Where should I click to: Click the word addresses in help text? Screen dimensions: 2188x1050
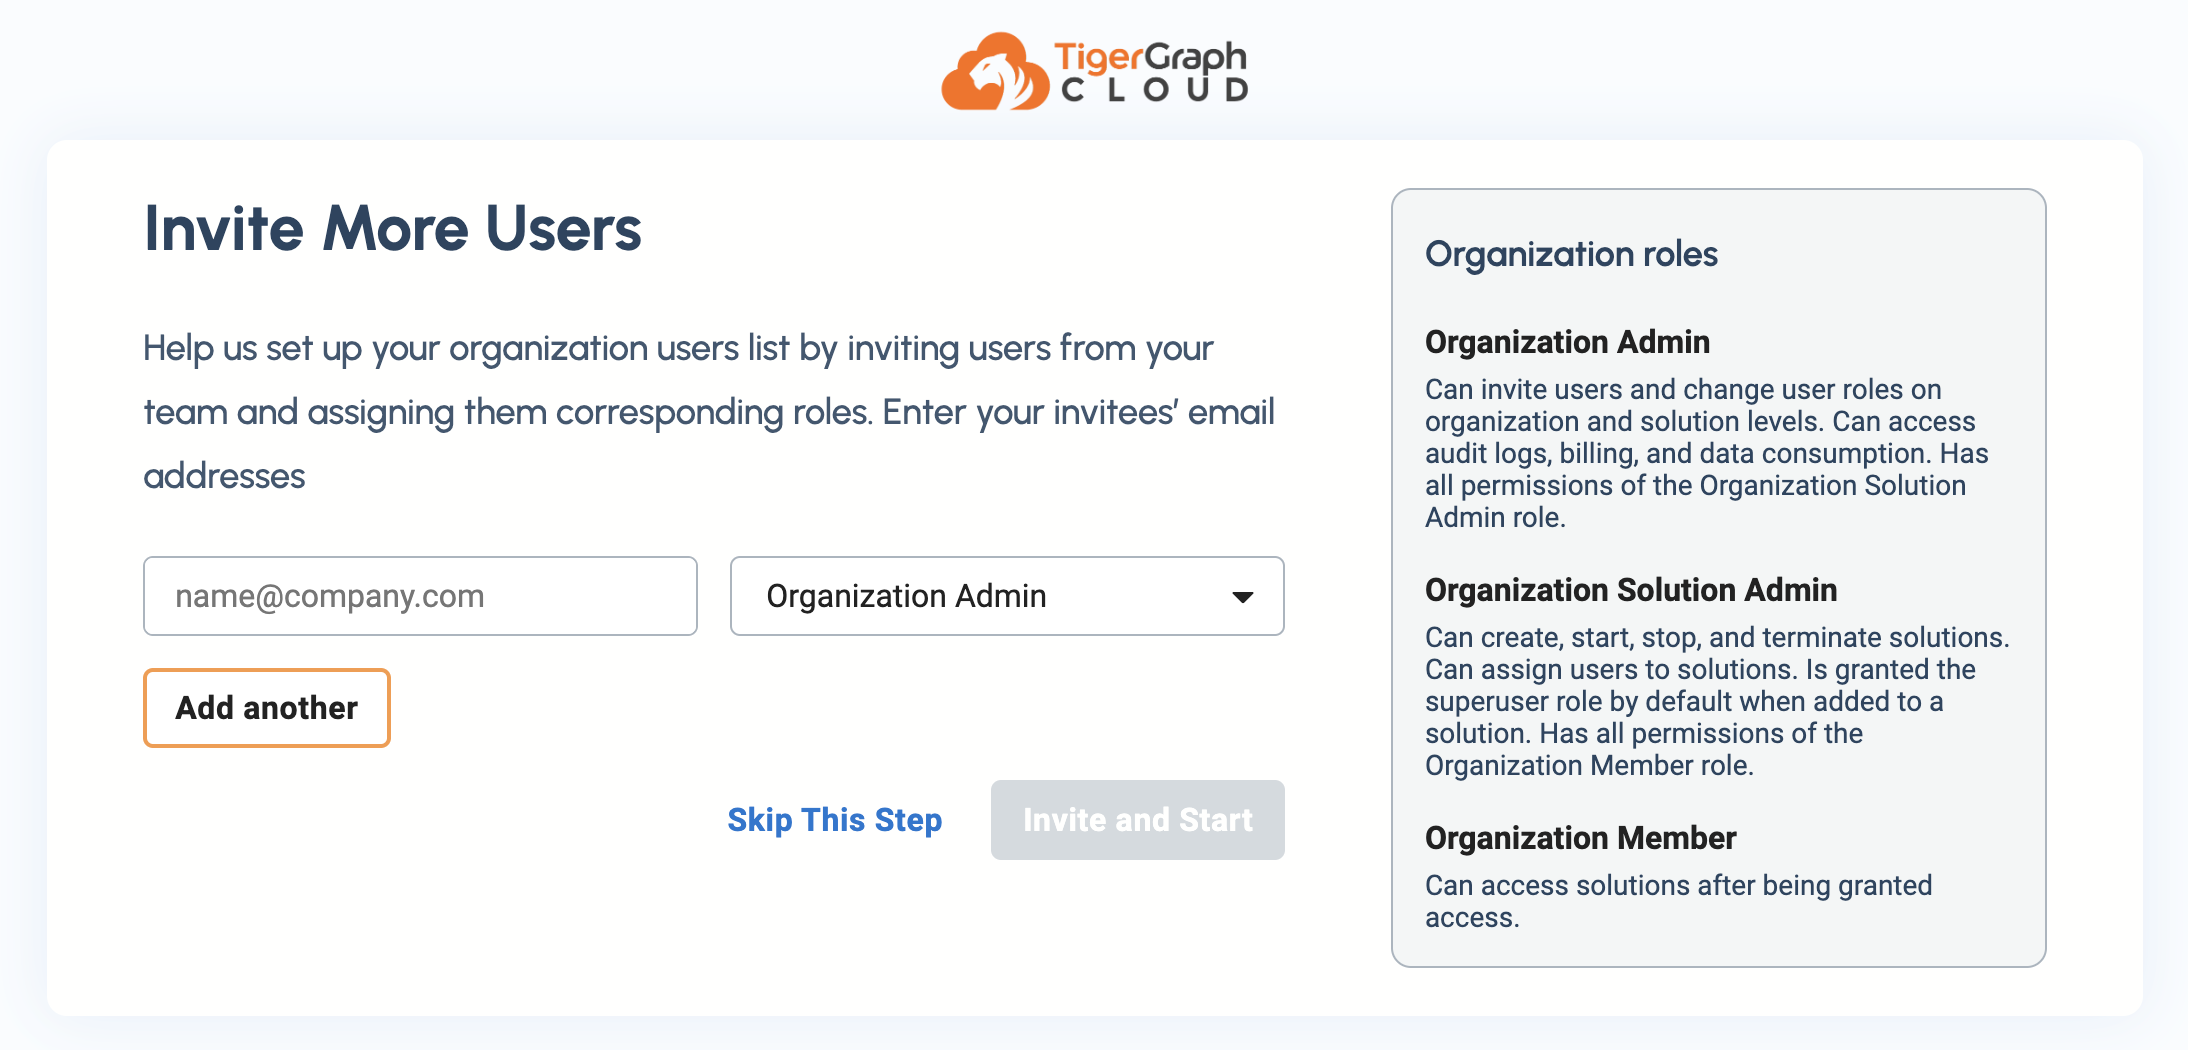(225, 476)
